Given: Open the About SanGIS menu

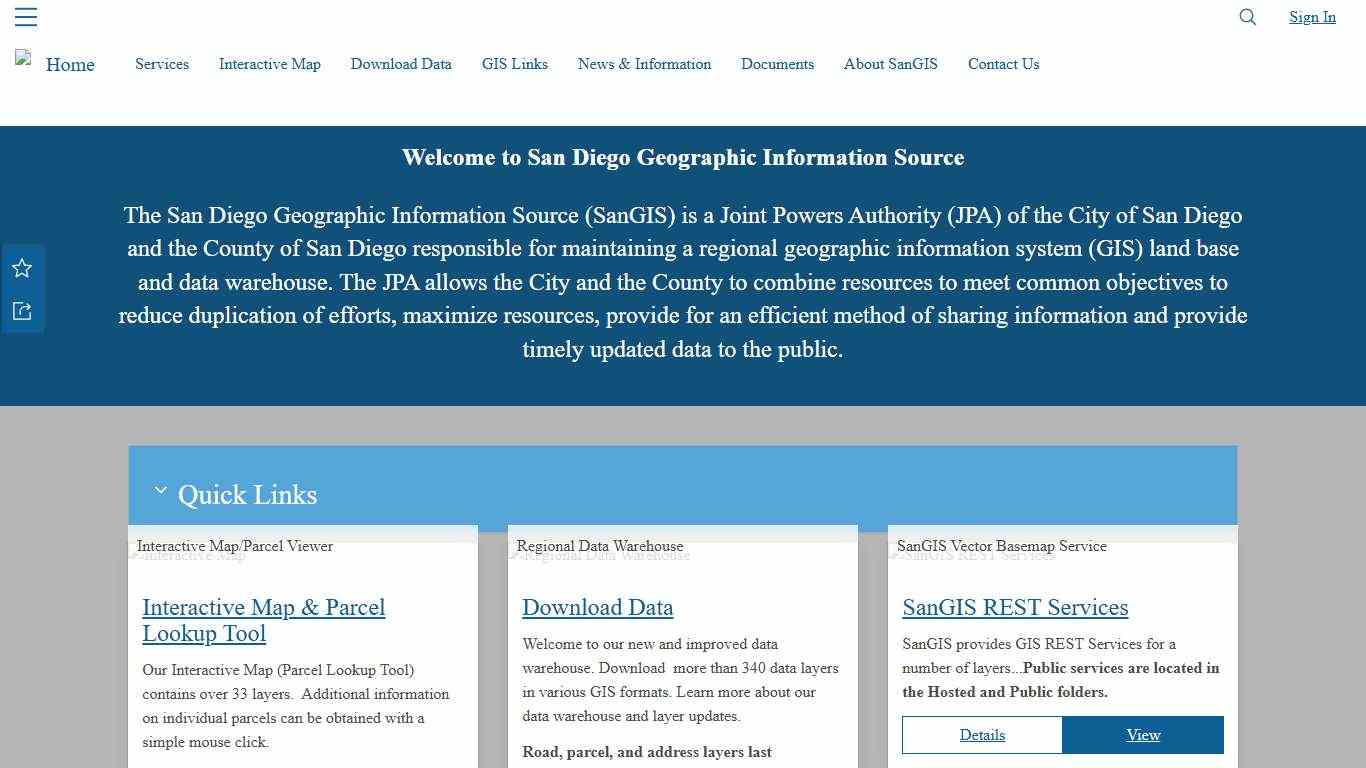Looking at the screenshot, I should pos(890,64).
